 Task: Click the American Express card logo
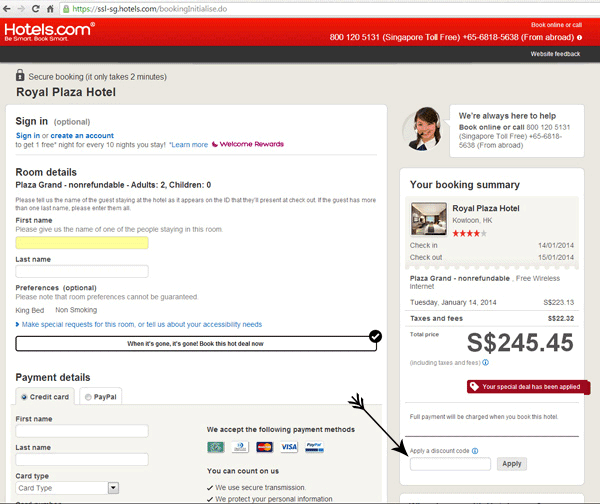pos(216,447)
